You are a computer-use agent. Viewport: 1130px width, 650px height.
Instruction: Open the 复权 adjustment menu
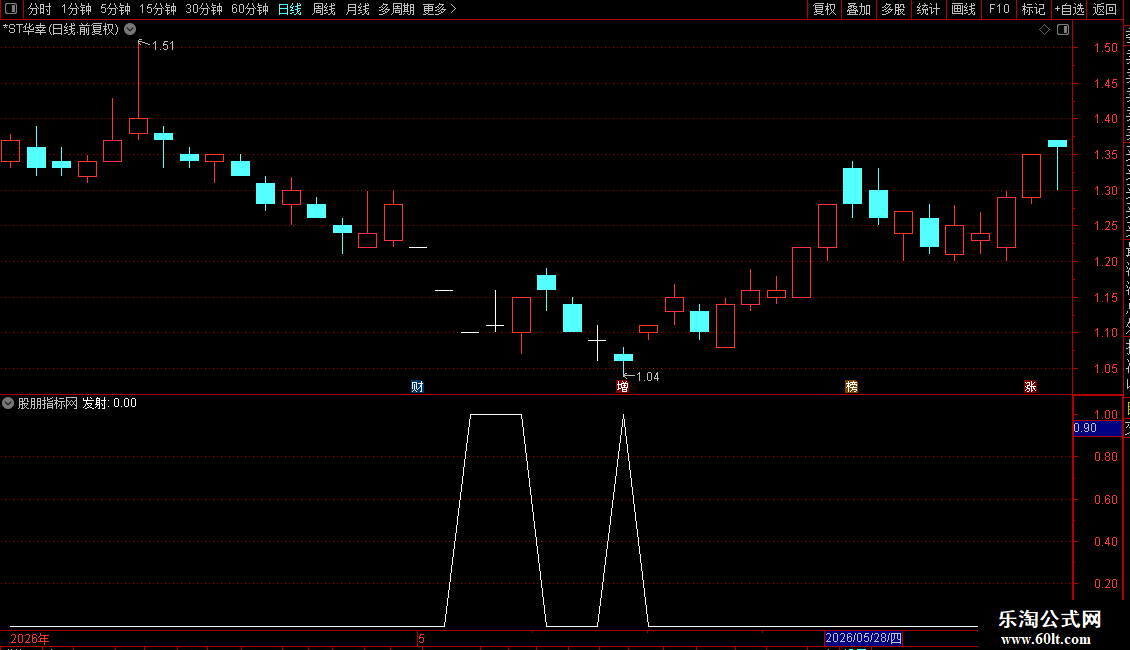[824, 9]
